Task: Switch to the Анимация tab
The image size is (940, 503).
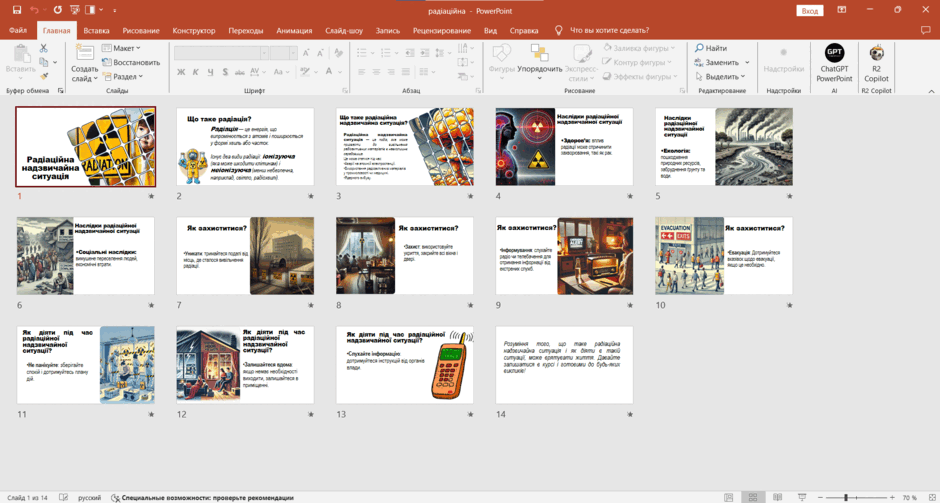Action: click(294, 31)
